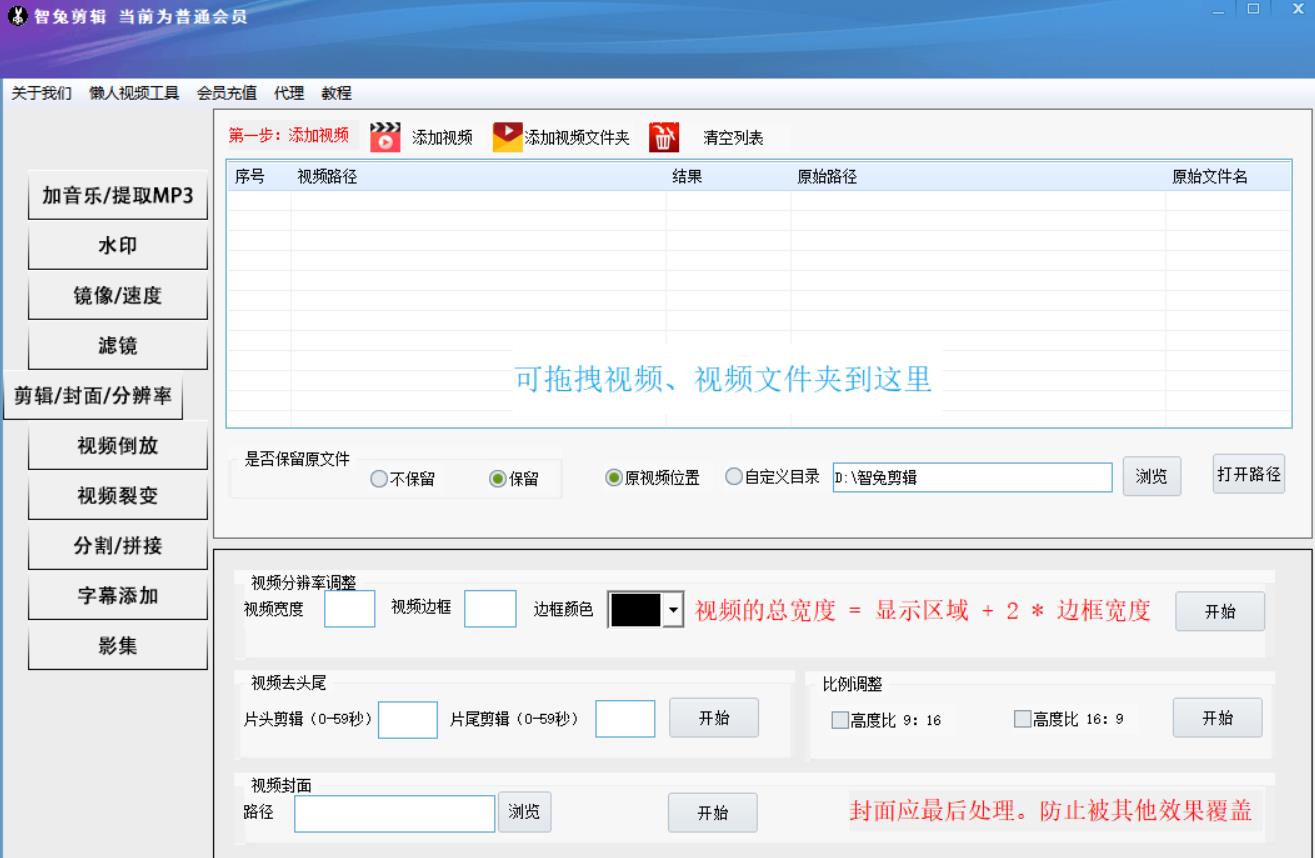Open the 代理 menu
This screenshot has width=1315, height=858.
pyautogui.click(x=289, y=93)
